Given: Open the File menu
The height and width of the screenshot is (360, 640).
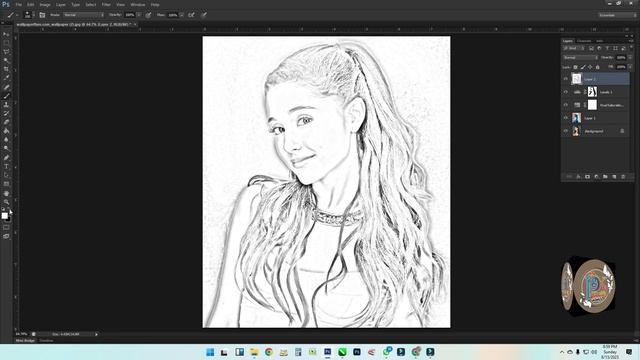Looking at the screenshot, I should 19,4.
